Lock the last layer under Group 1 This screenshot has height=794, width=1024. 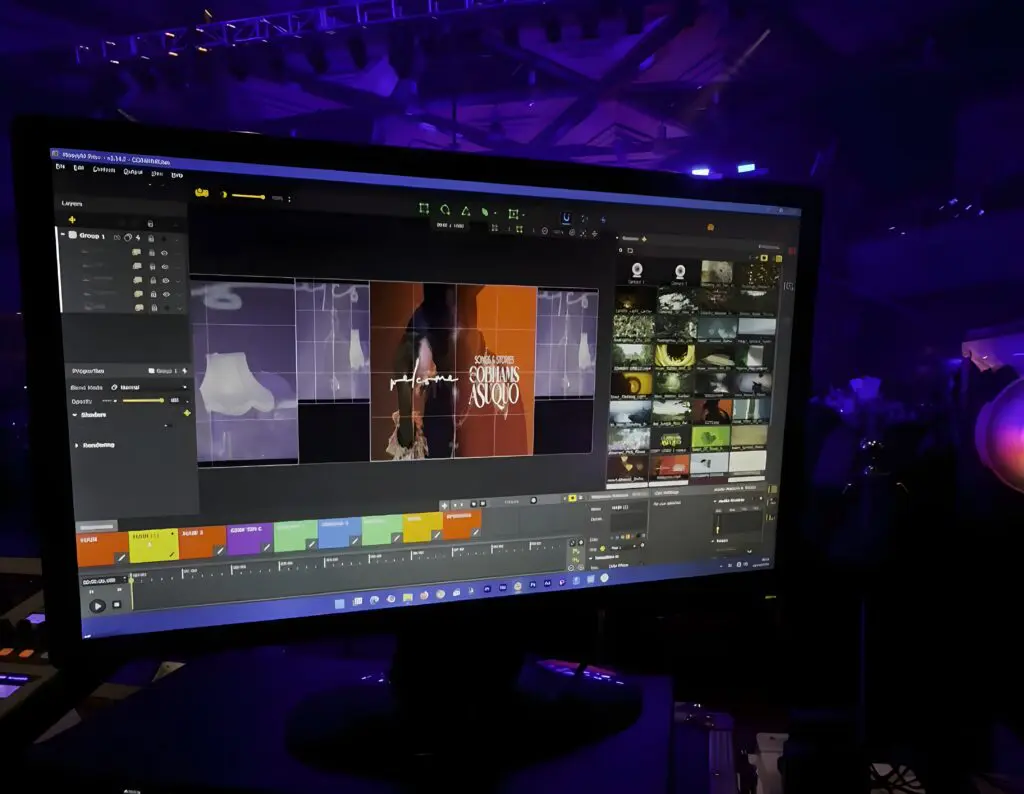(x=154, y=308)
